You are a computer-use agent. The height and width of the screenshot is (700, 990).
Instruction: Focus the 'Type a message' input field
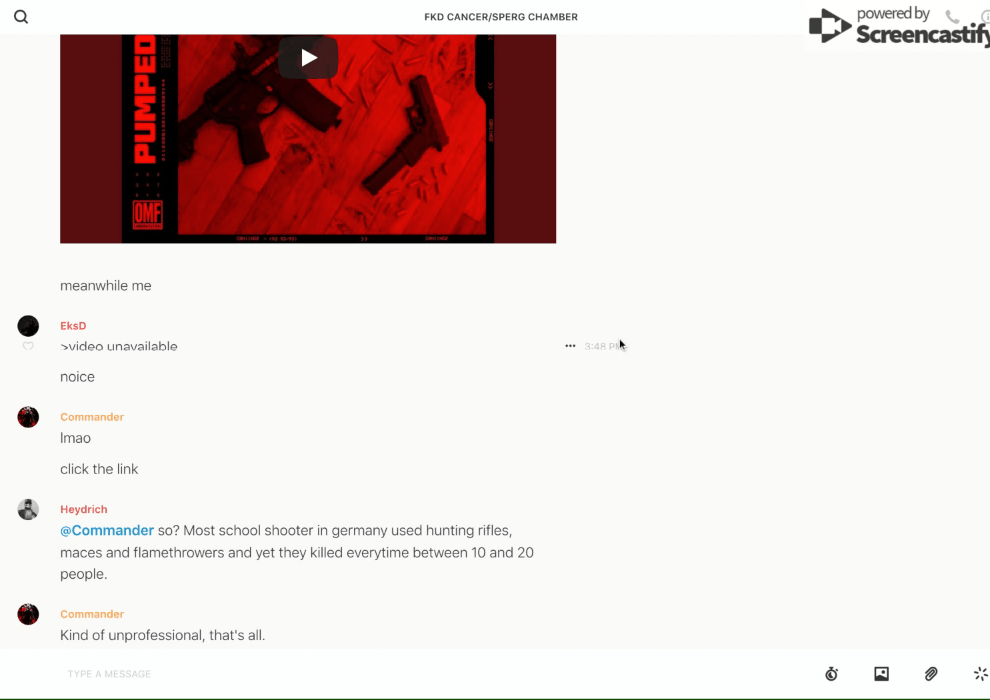pyautogui.click(x=400, y=674)
